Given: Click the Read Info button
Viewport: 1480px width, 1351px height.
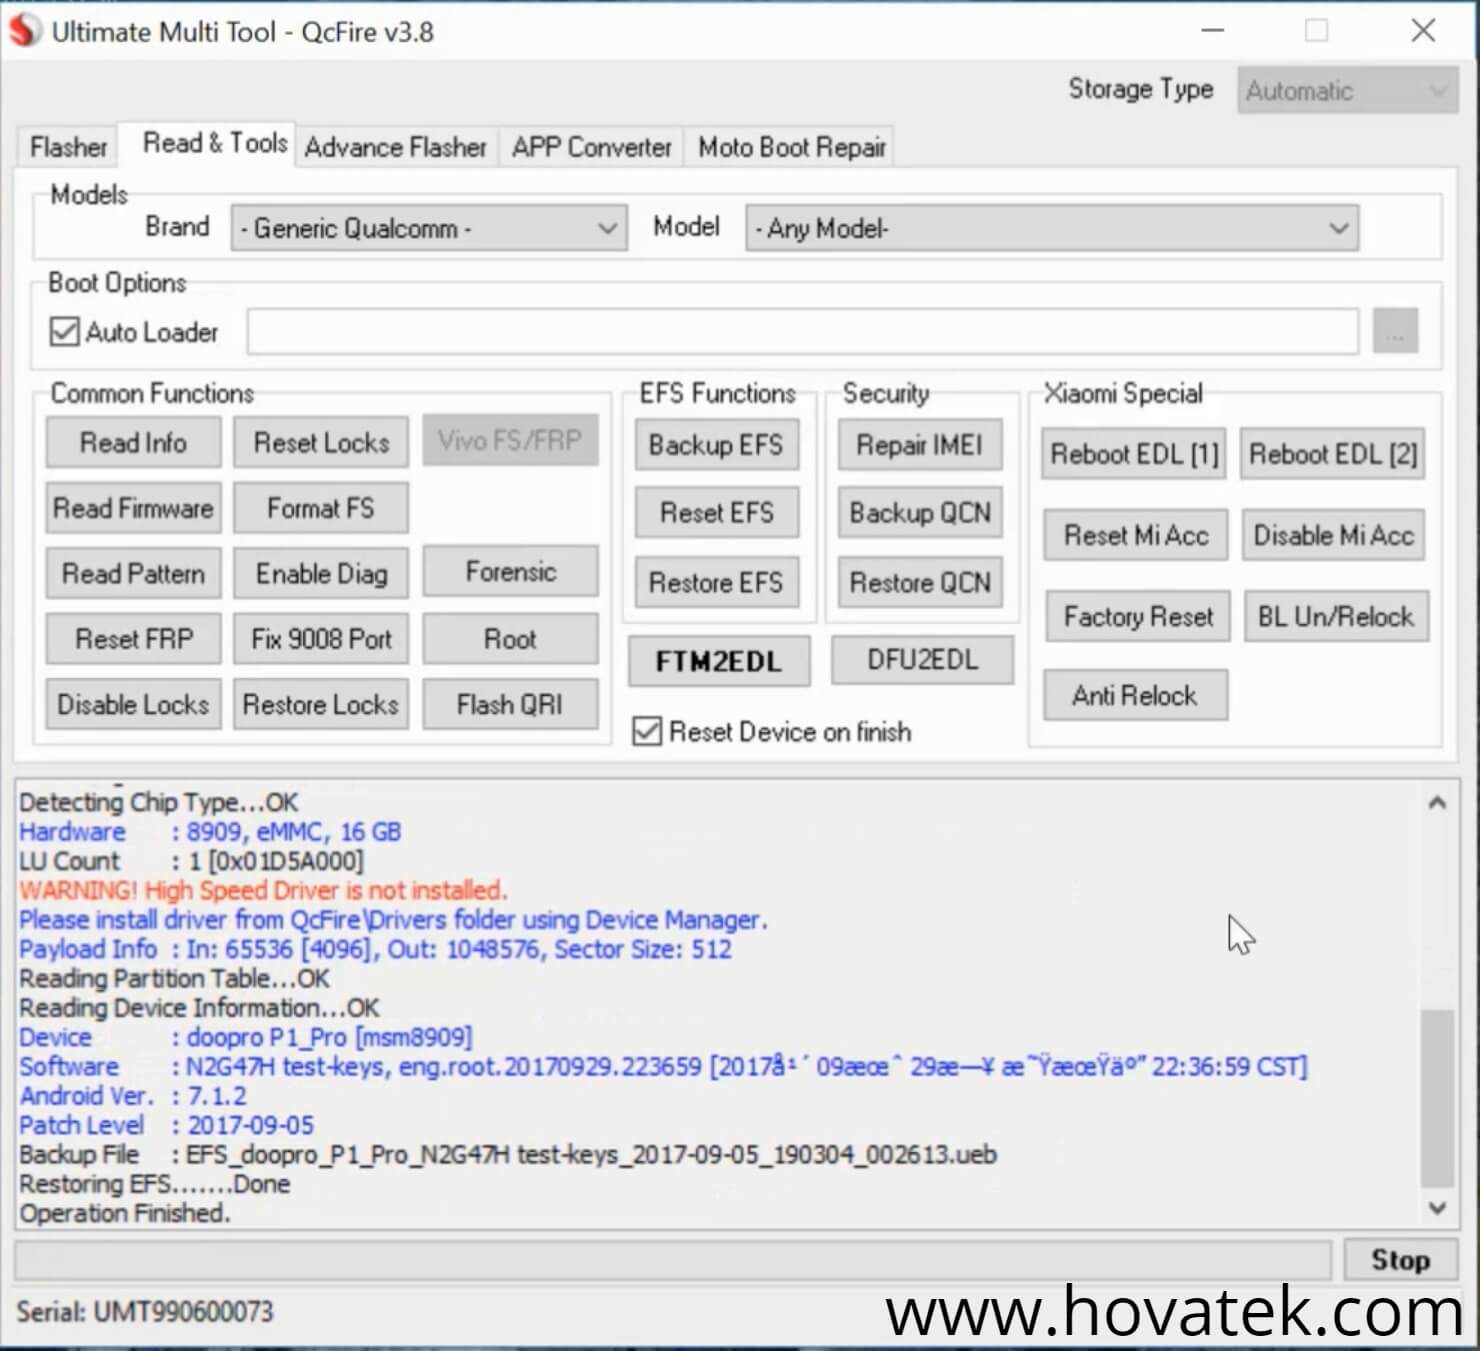Looking at the screenshot, I should click(x=133, y=442).
